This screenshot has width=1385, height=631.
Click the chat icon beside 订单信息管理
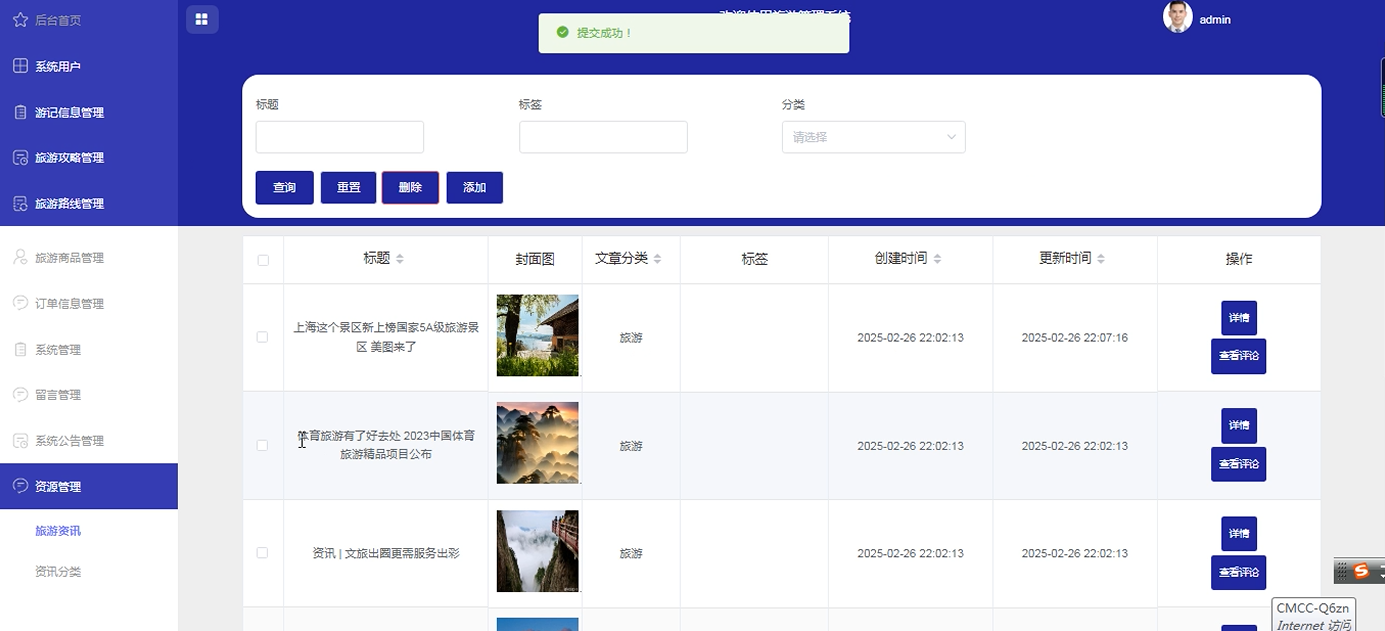[20, 303]
